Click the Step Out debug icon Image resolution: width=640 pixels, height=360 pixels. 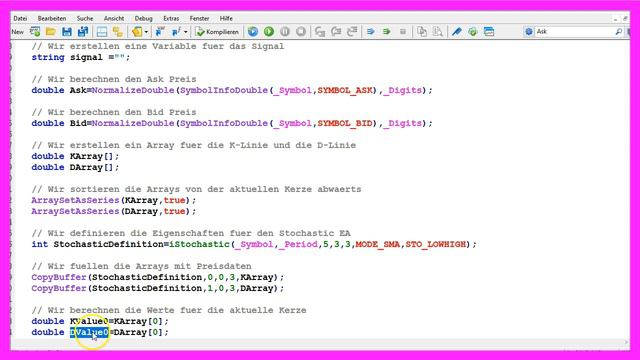352,31
